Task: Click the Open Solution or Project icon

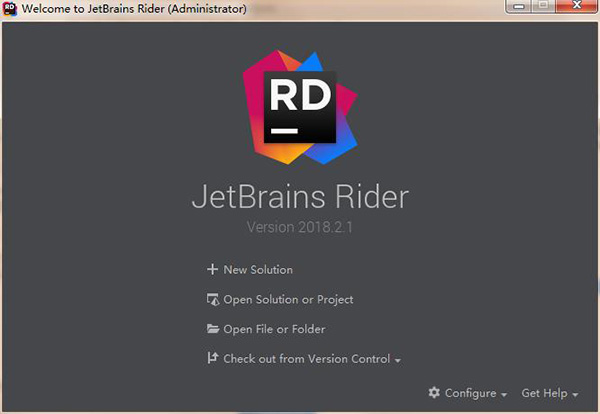Action: coord(213,299)
